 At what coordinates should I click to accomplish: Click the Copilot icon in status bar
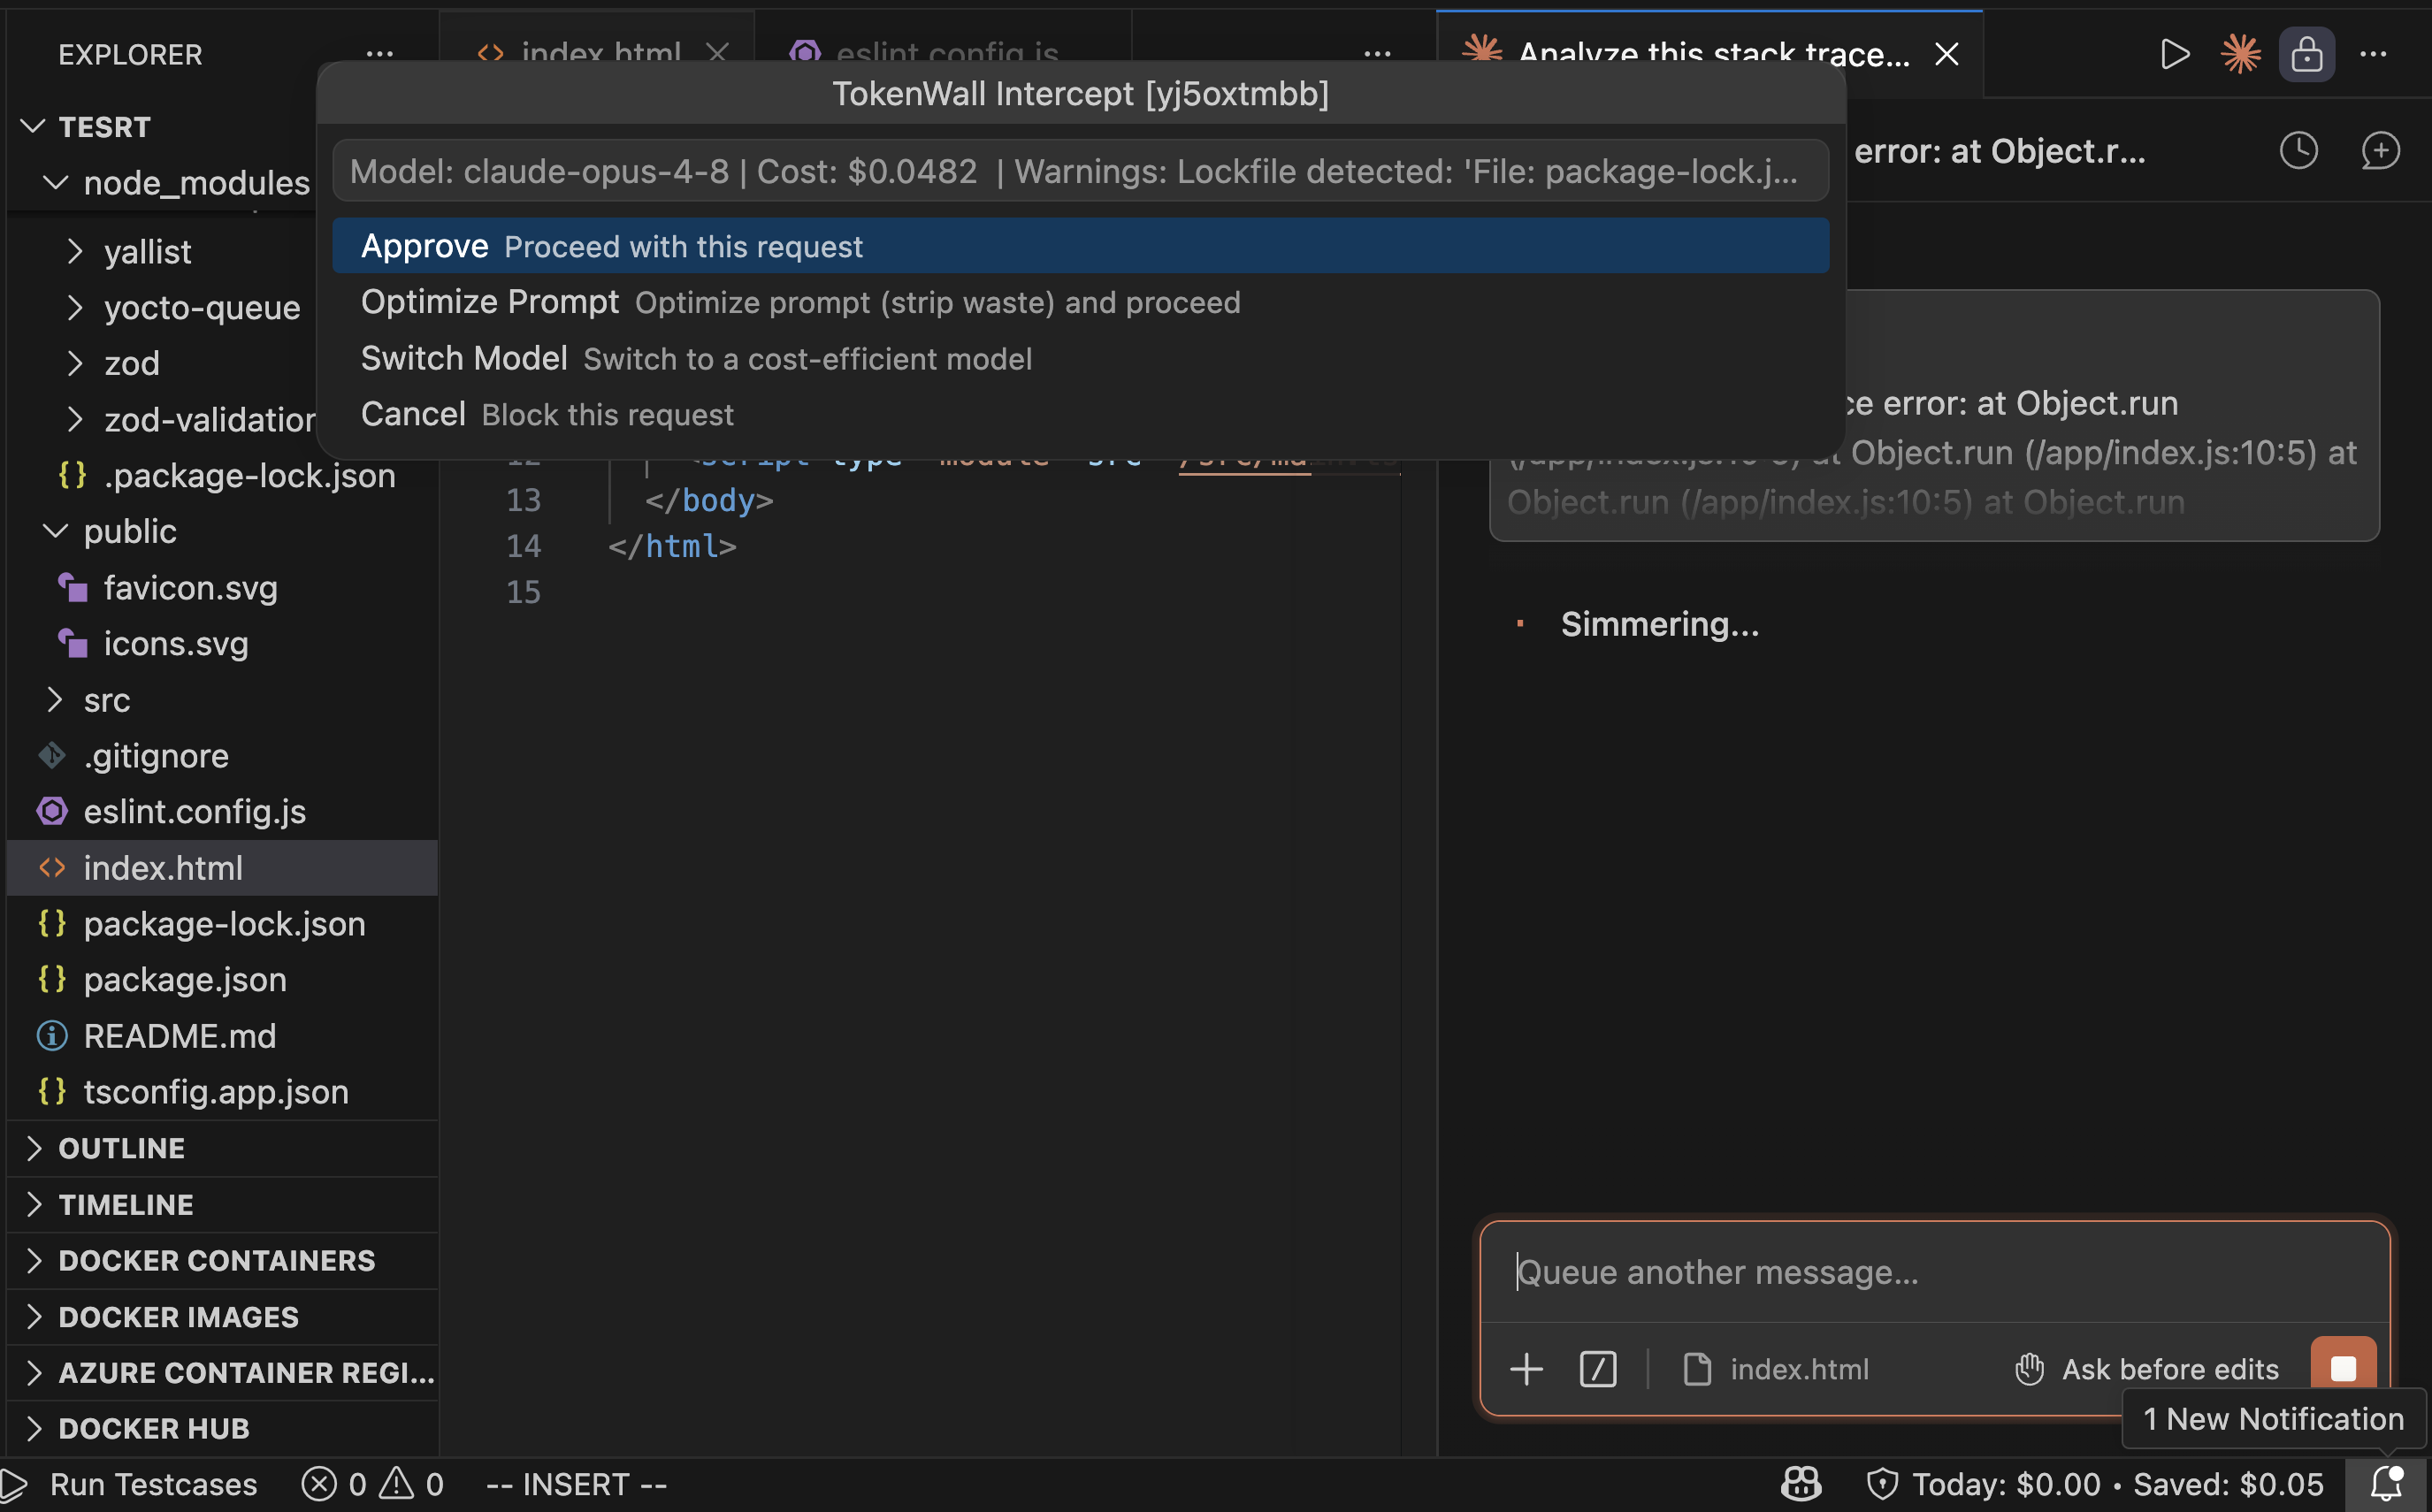(1800, 1484)
